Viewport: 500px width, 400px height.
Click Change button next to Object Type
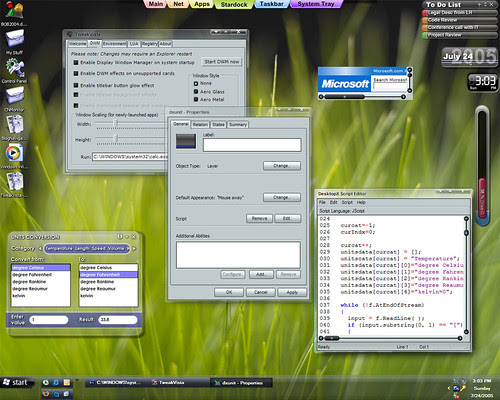coord(282,166)
